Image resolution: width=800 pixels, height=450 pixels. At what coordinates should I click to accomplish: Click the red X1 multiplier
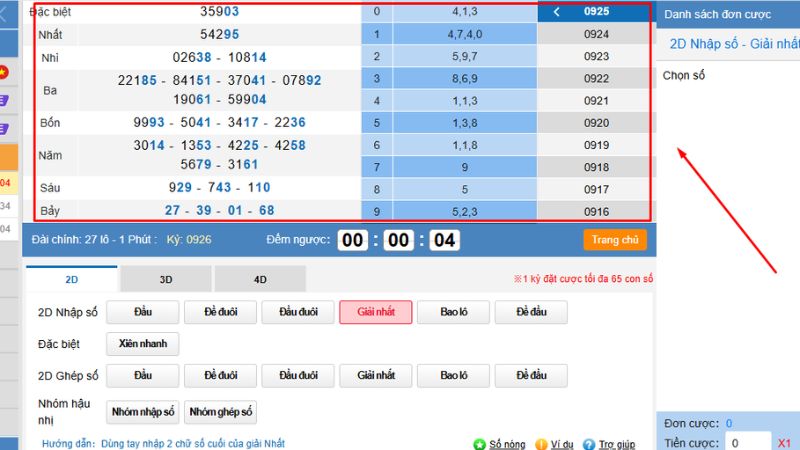point(785,442)
